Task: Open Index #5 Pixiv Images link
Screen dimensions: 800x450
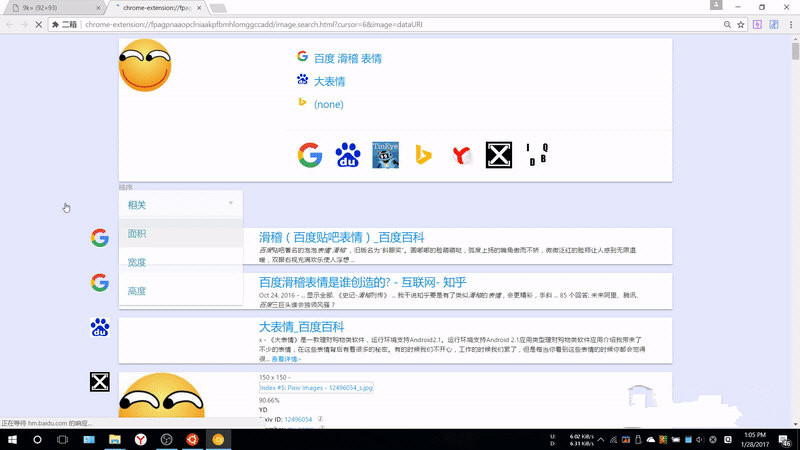Action: [316, 388]
